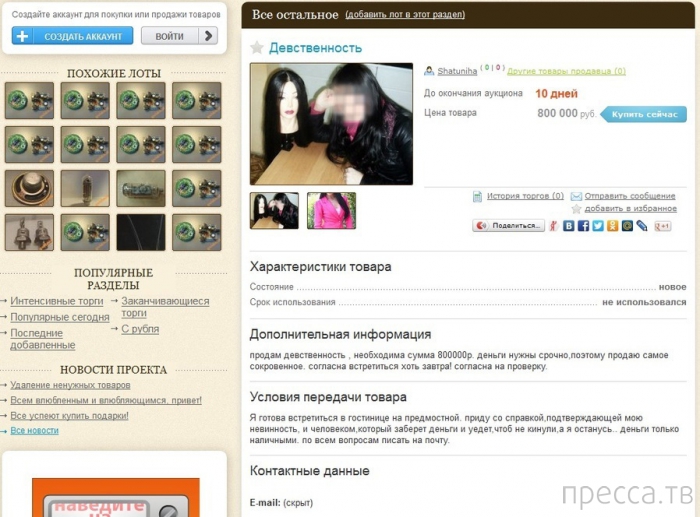Click the favorite star beside the lot title

tap(257, 48)
